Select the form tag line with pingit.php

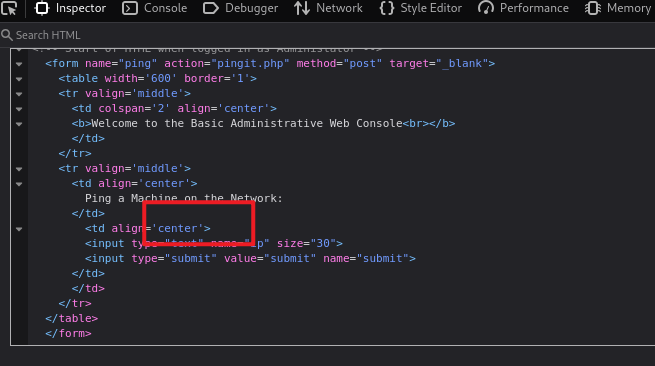(270, 64)
